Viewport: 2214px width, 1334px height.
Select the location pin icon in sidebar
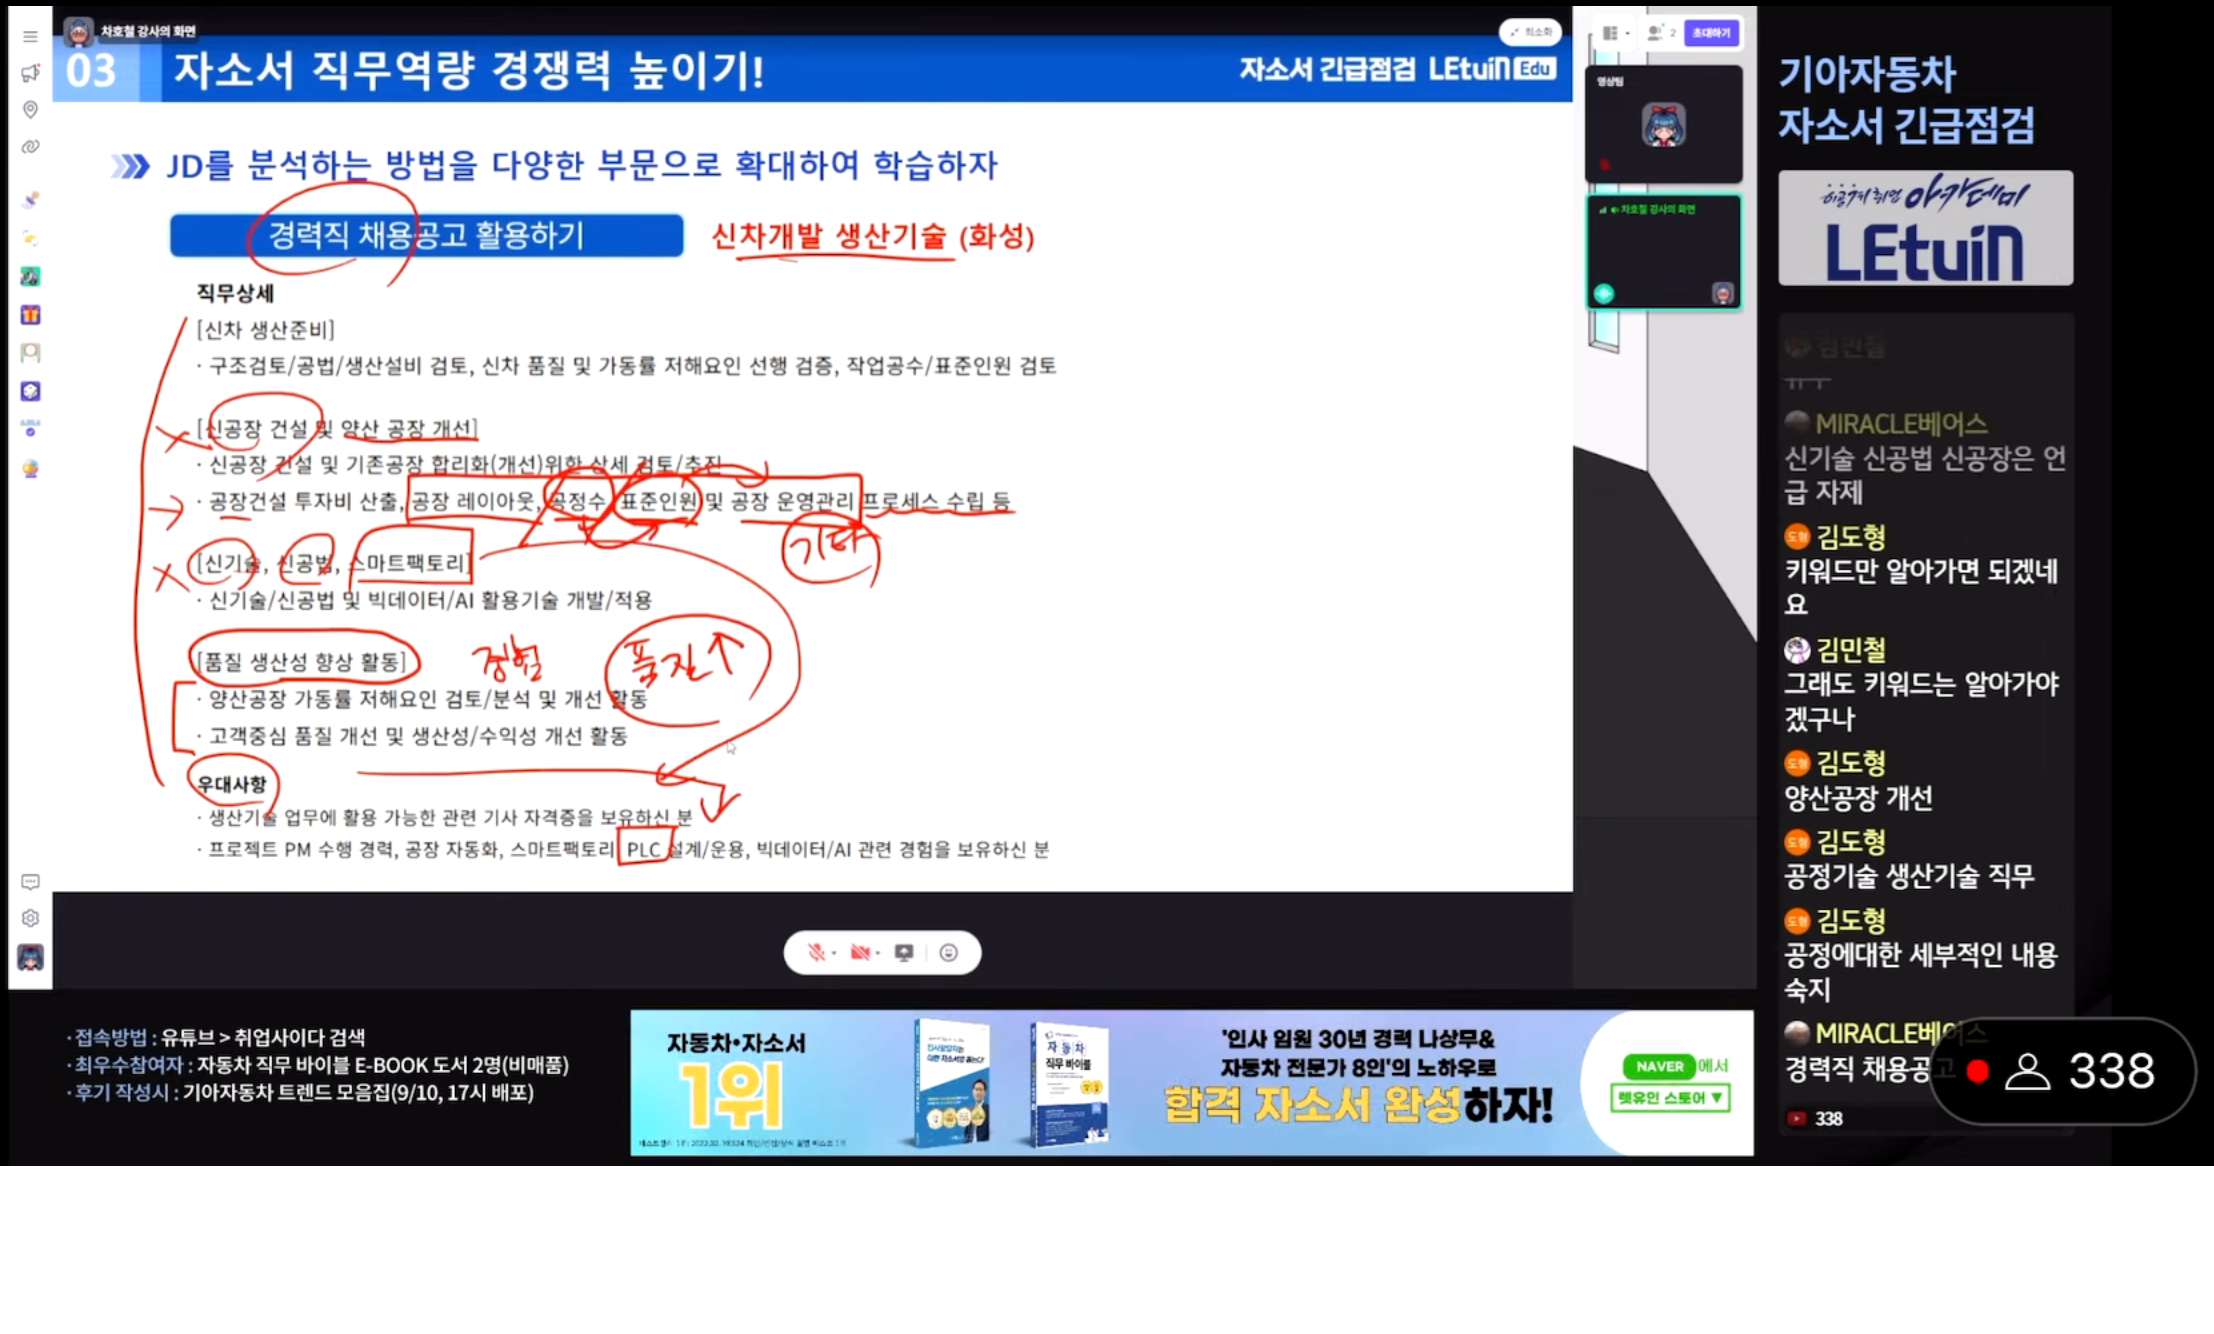30,109
